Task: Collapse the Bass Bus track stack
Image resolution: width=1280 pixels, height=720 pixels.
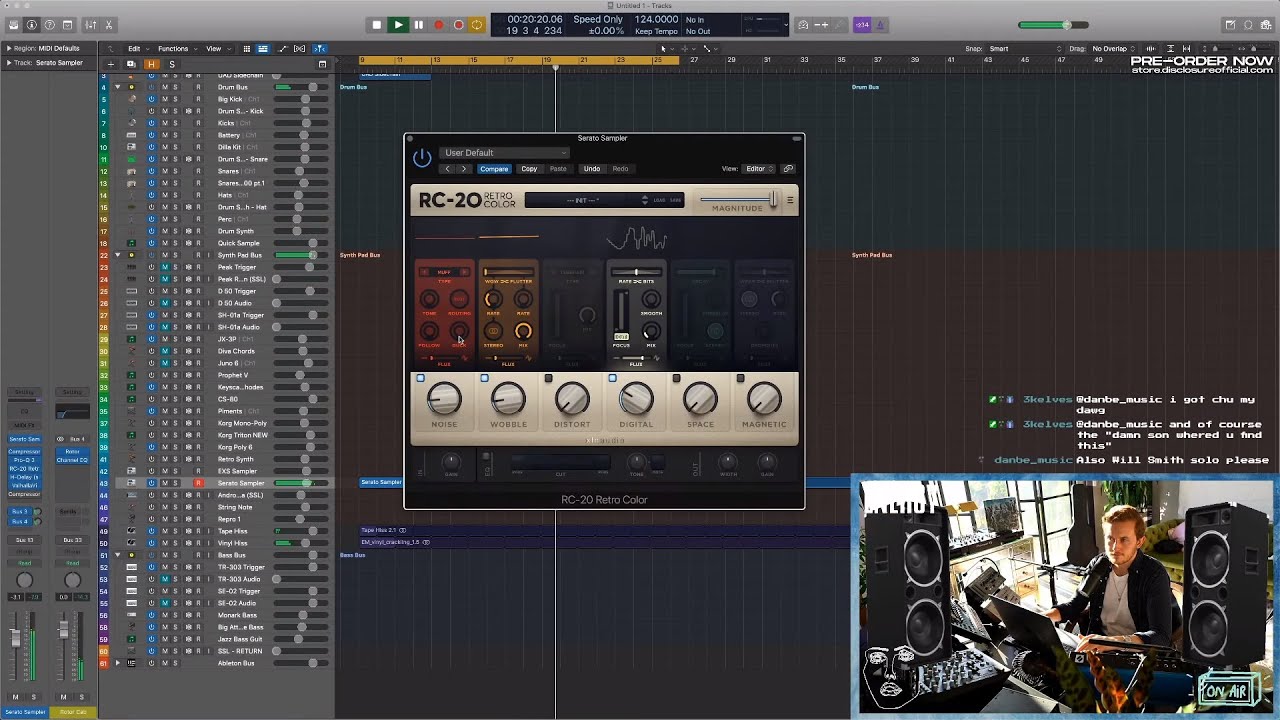Action: click(117, 555)
